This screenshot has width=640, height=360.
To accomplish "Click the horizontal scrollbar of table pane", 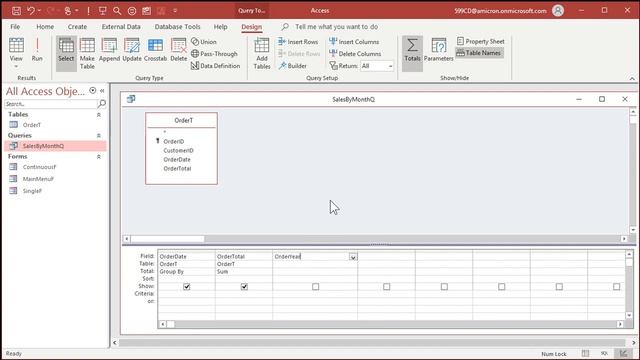I will [x=375, y=239].
